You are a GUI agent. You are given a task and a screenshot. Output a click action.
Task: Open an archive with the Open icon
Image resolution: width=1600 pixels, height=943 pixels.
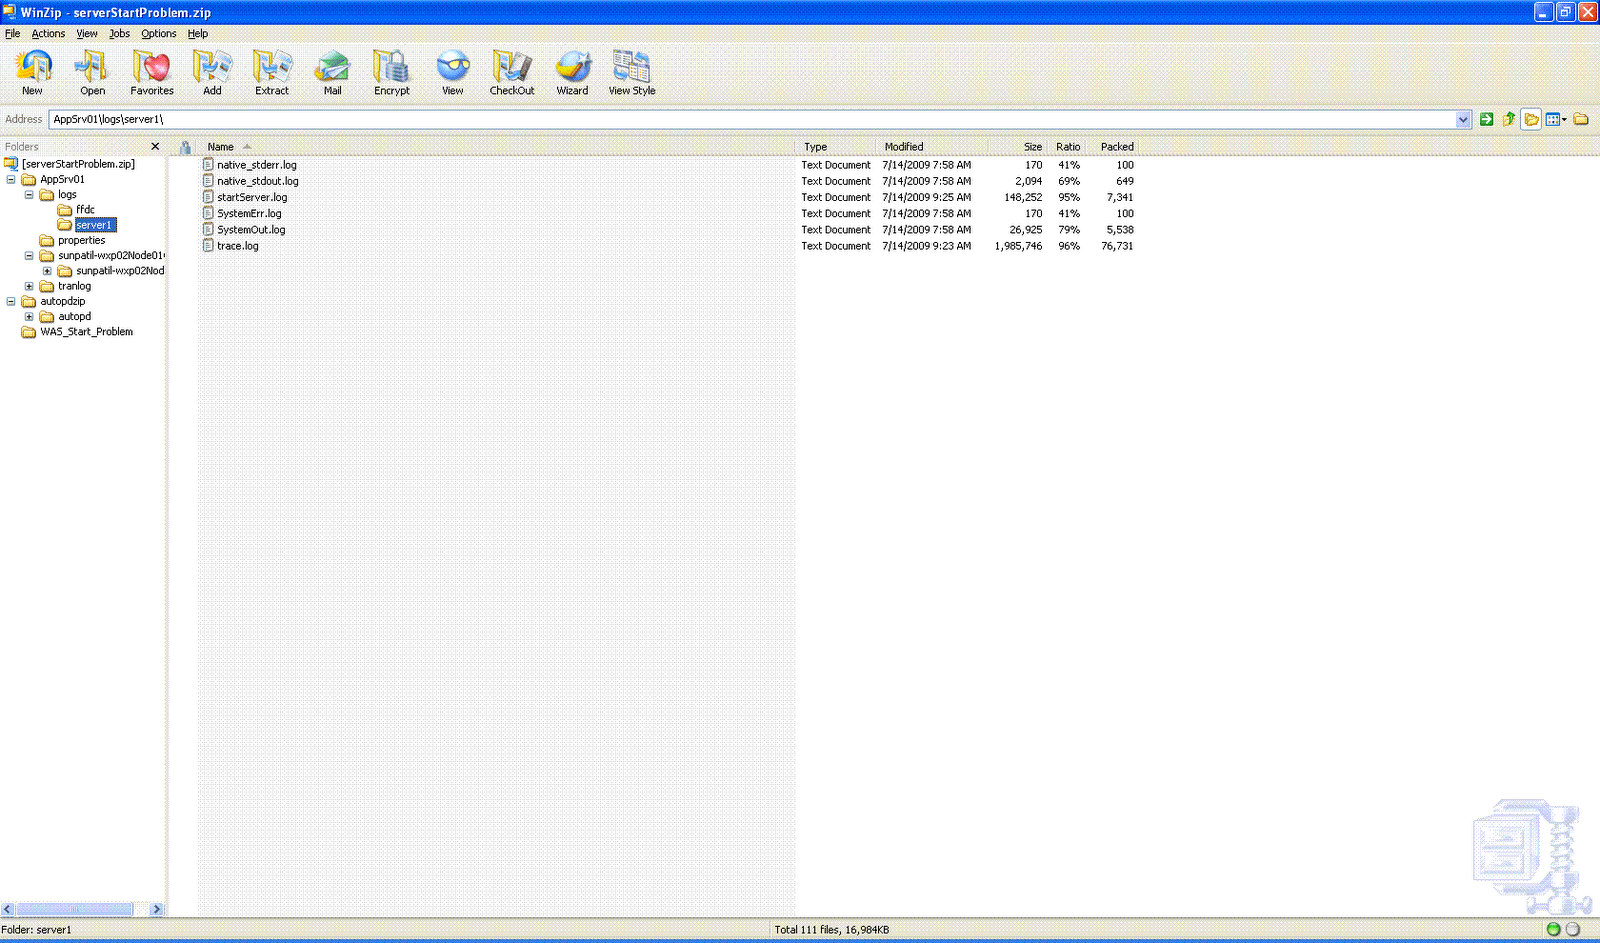[92, 66]
